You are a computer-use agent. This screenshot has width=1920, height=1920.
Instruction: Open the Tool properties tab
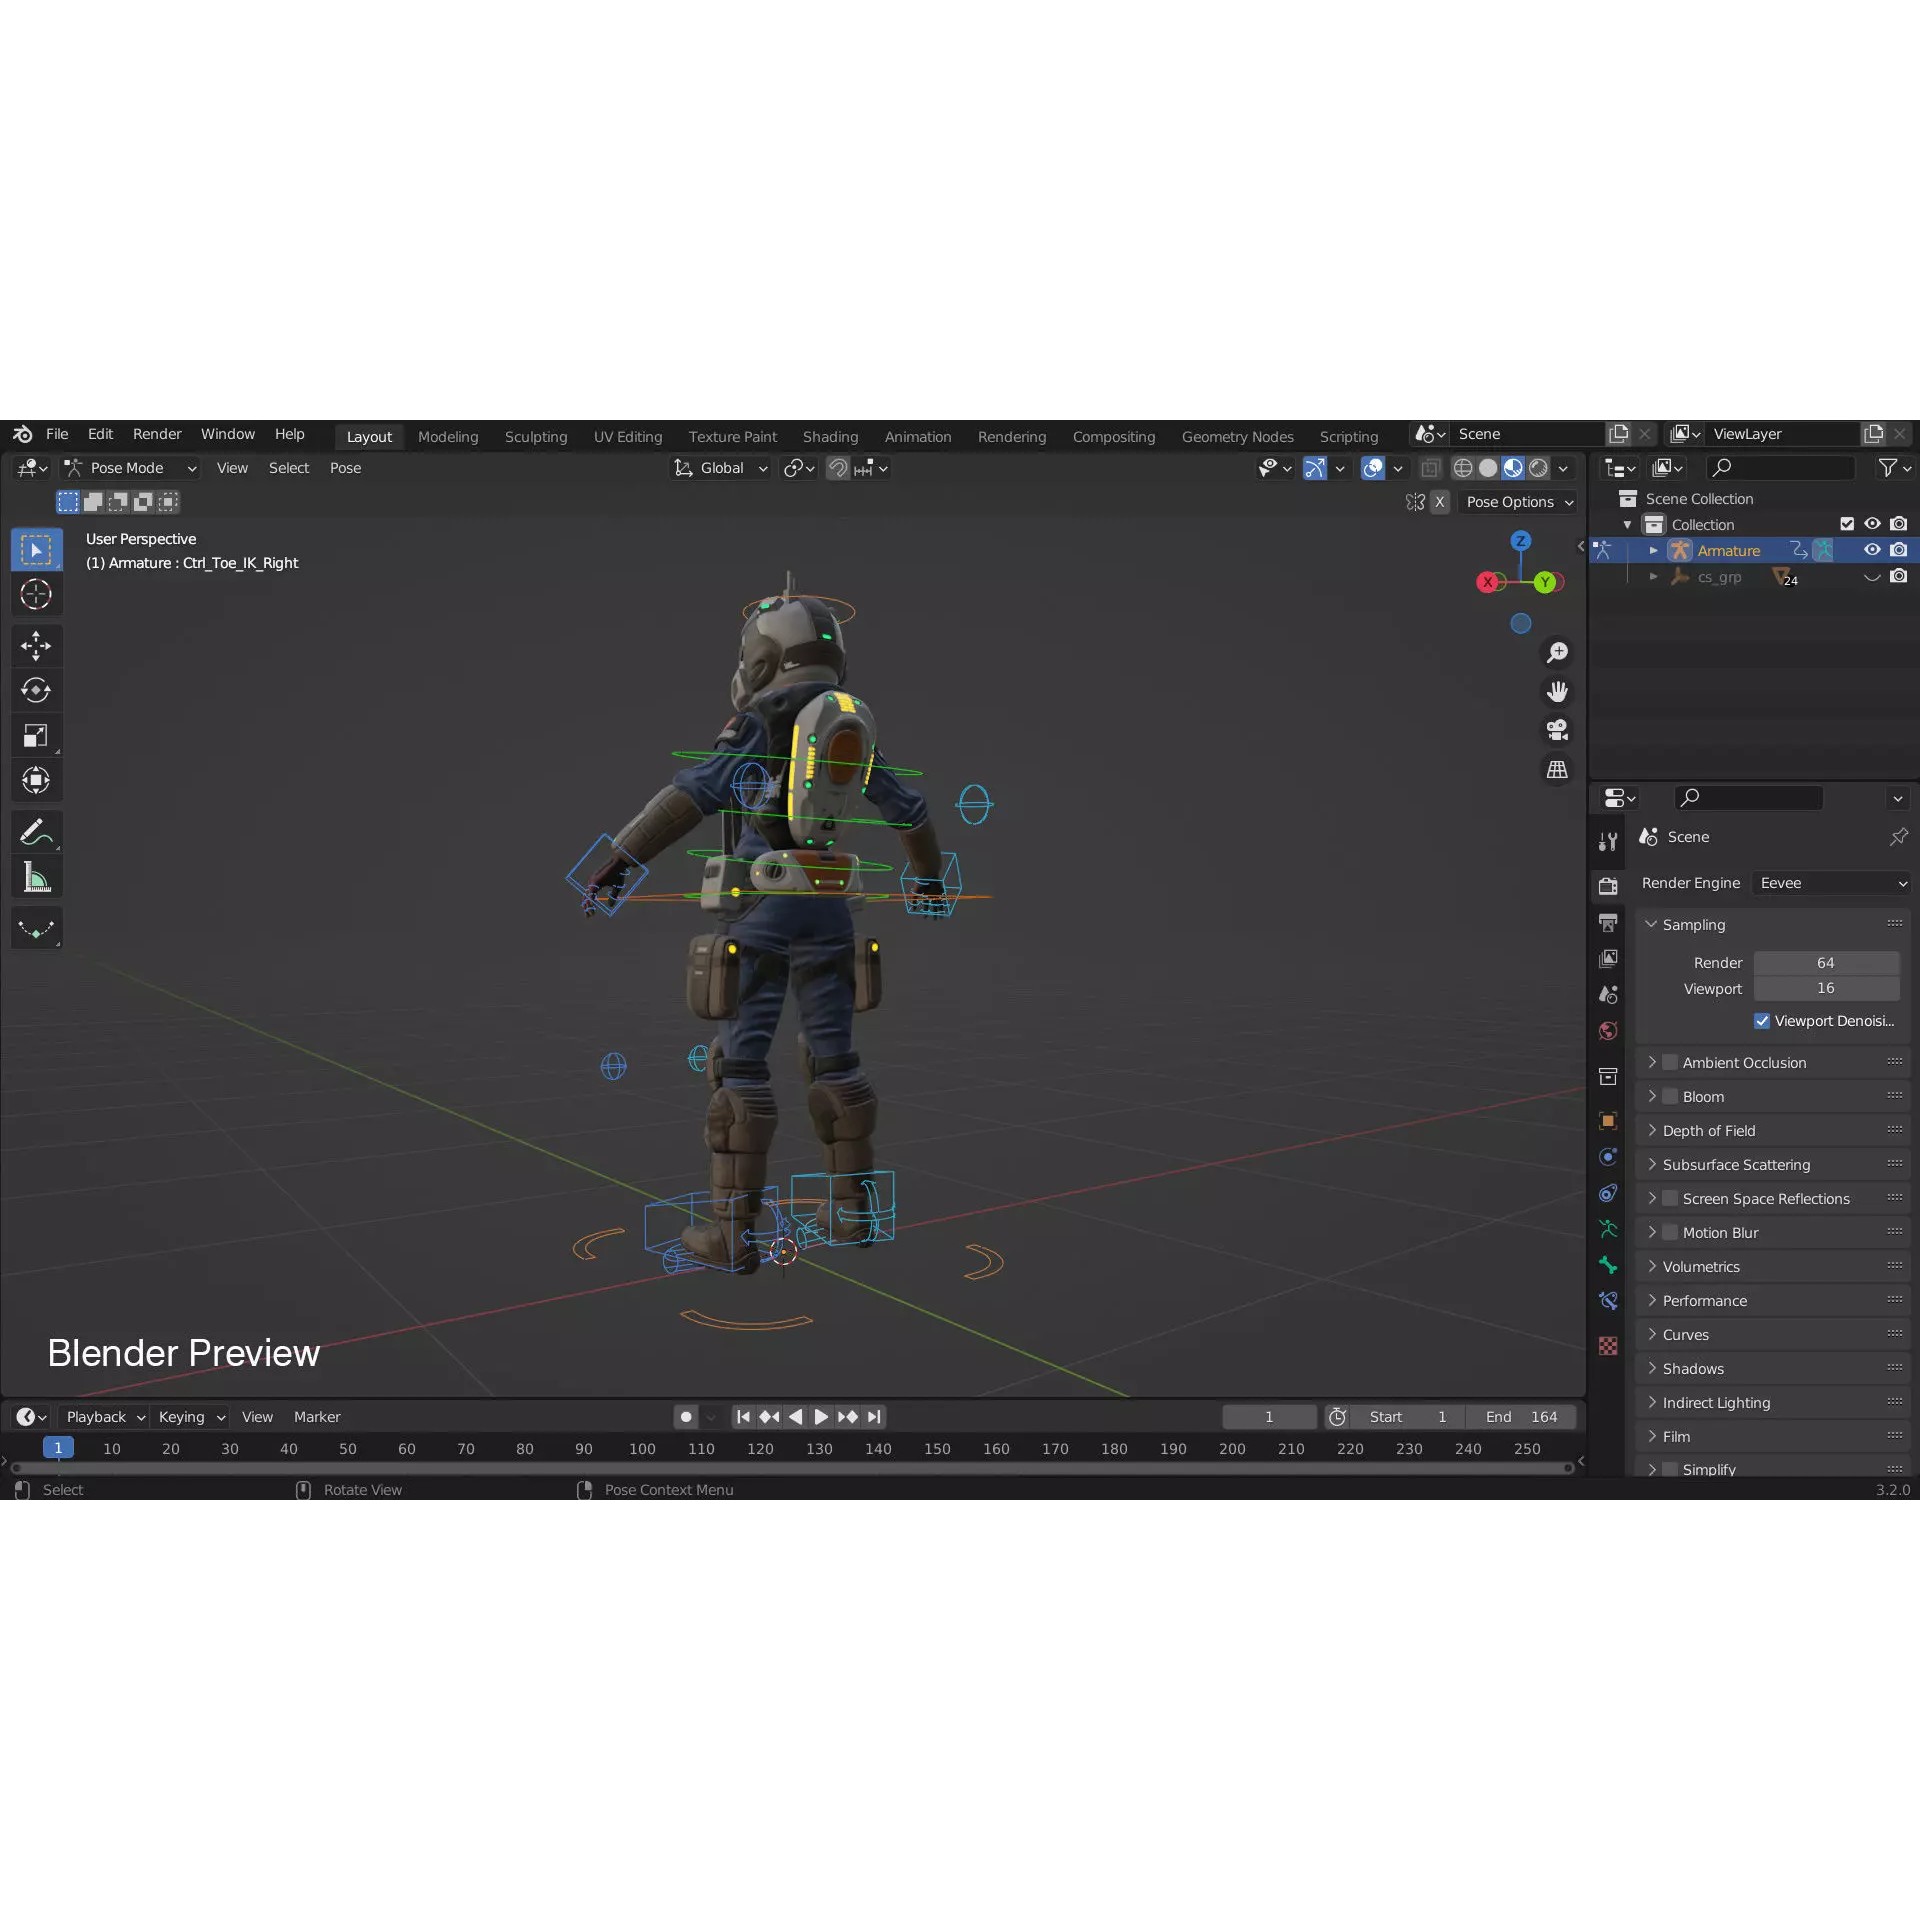(x=1608, y=842)
